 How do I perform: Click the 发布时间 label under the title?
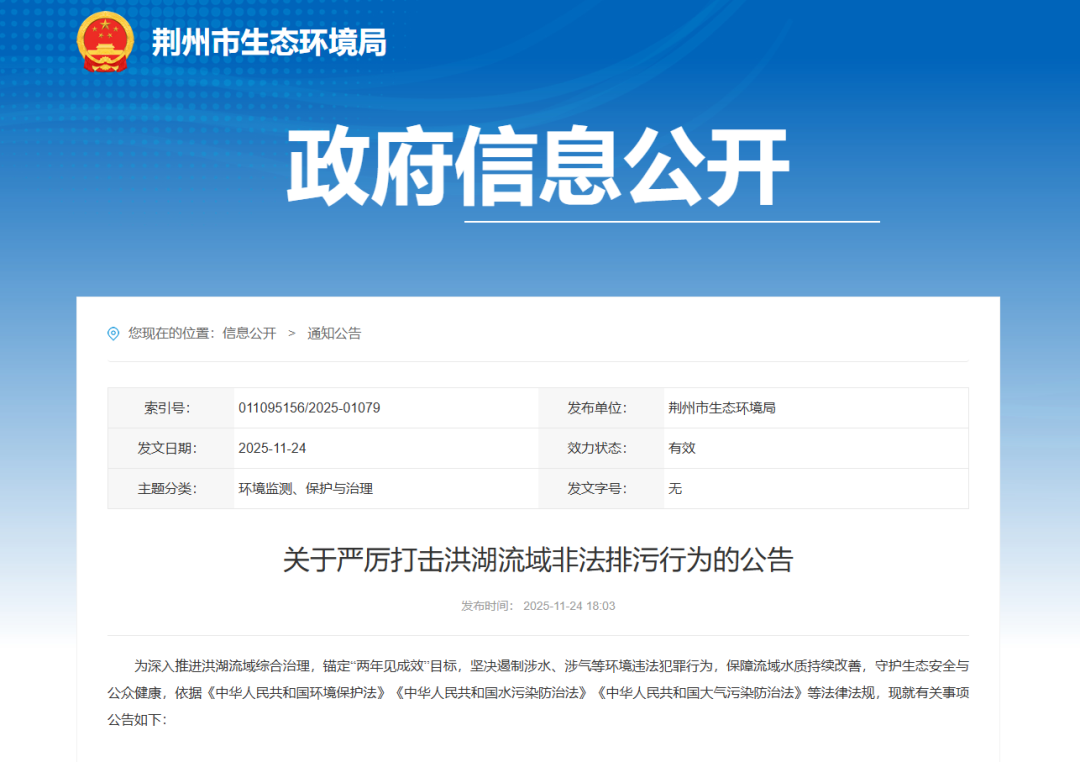click(x=488, y=606)
